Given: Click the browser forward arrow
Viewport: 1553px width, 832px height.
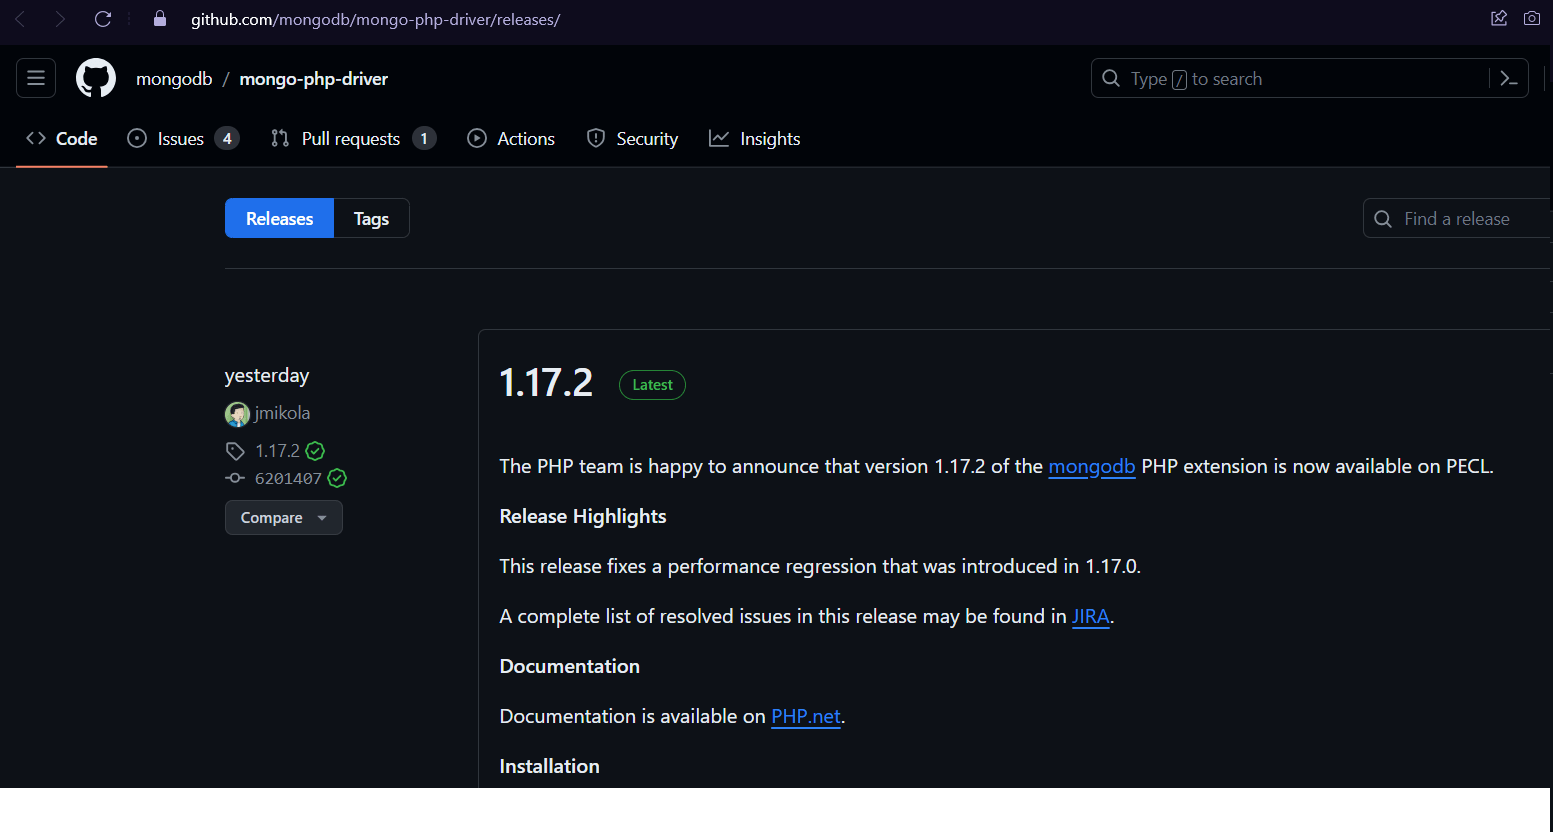Looking at the screenshot, I should 60,19.
